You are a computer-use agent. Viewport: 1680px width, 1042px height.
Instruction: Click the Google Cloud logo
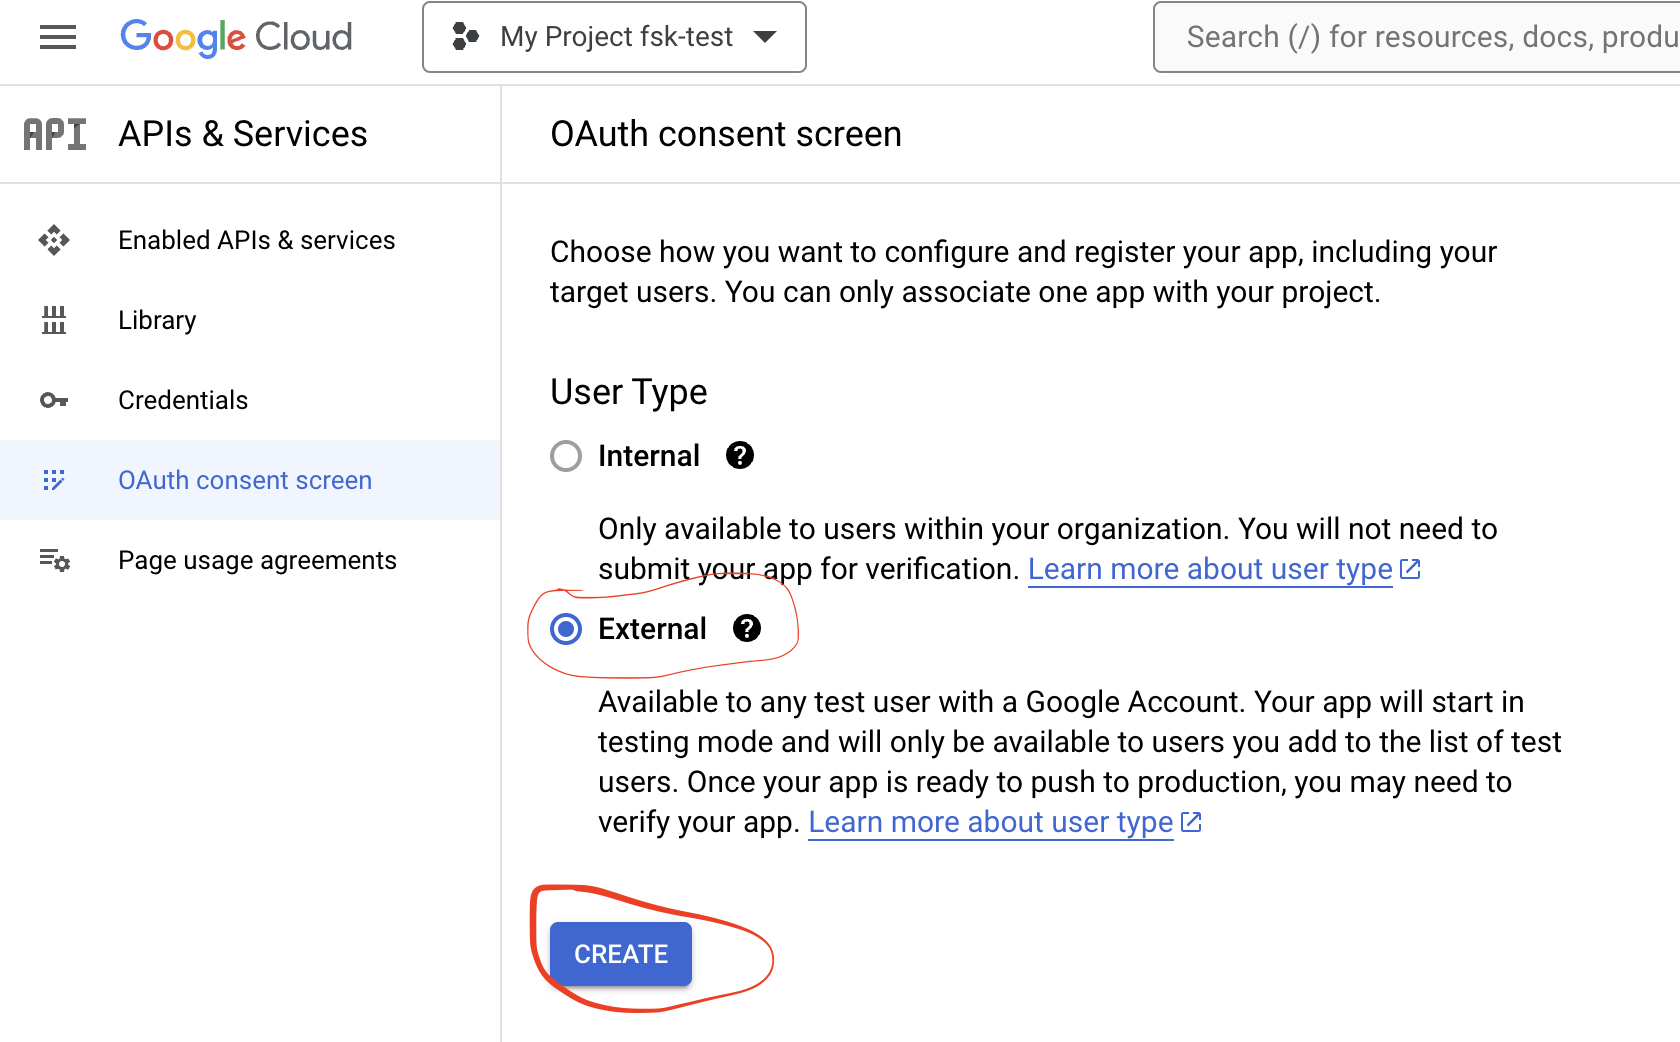click(x=236, y=38)
